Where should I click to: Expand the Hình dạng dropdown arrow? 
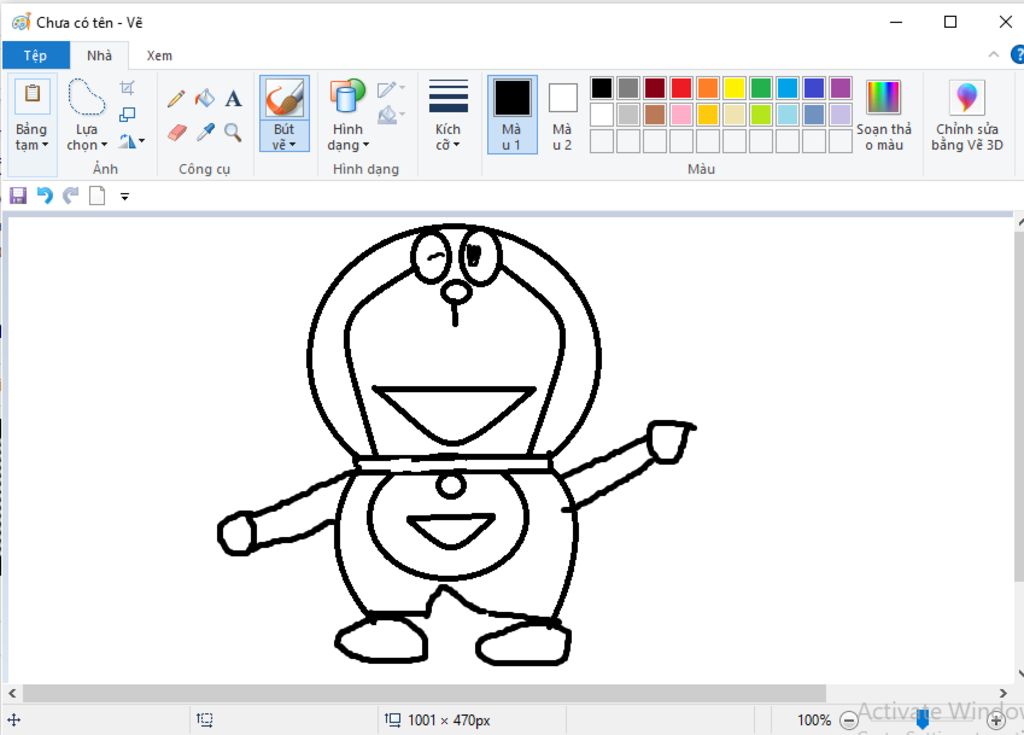tap(366, 144)
